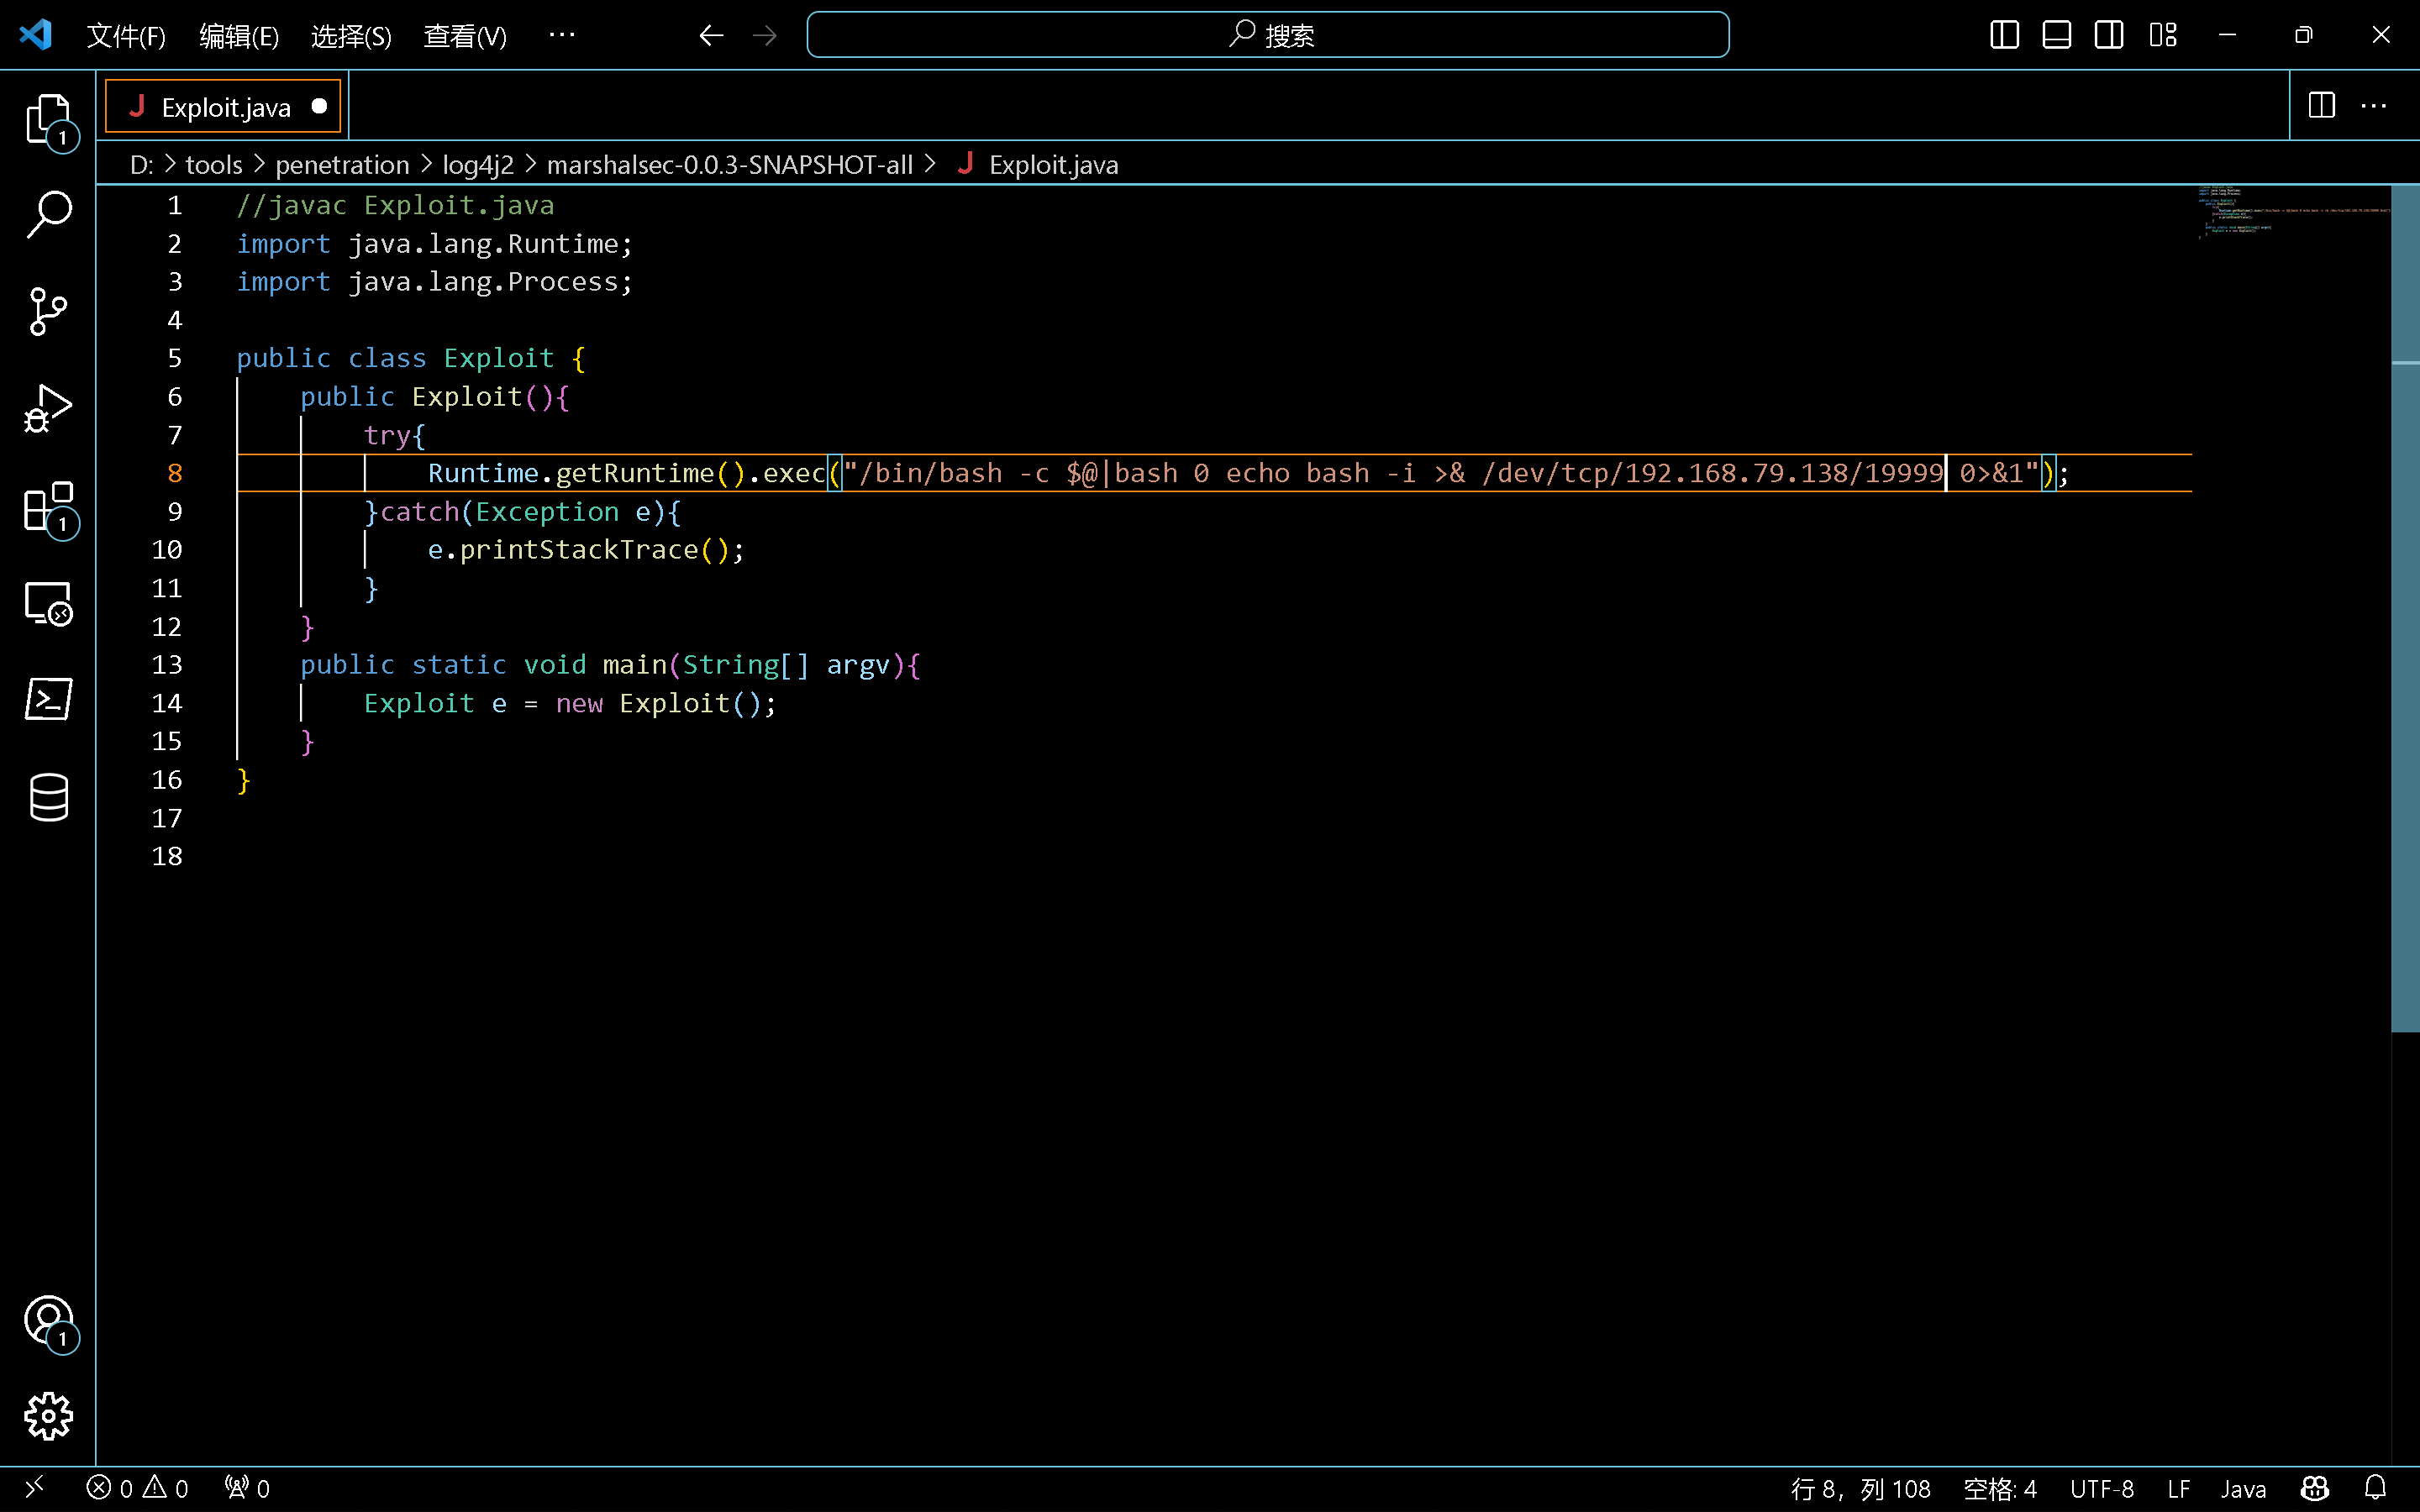
Task: Expand the tools breadcrumb
Action: pyautogui.click(x=214, y=164)
